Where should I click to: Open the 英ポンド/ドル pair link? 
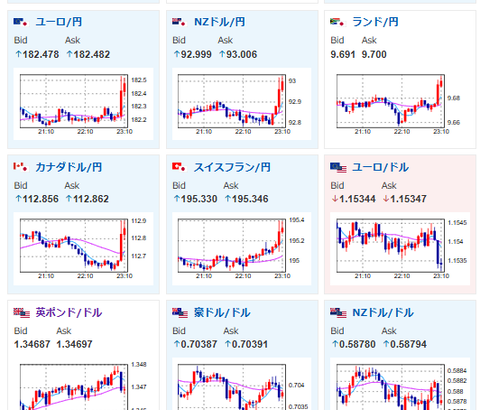coord(69,313)
